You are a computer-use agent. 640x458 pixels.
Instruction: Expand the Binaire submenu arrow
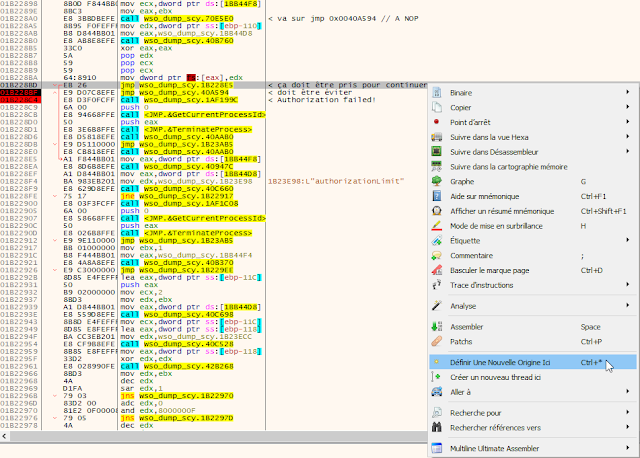click(628, 92)
